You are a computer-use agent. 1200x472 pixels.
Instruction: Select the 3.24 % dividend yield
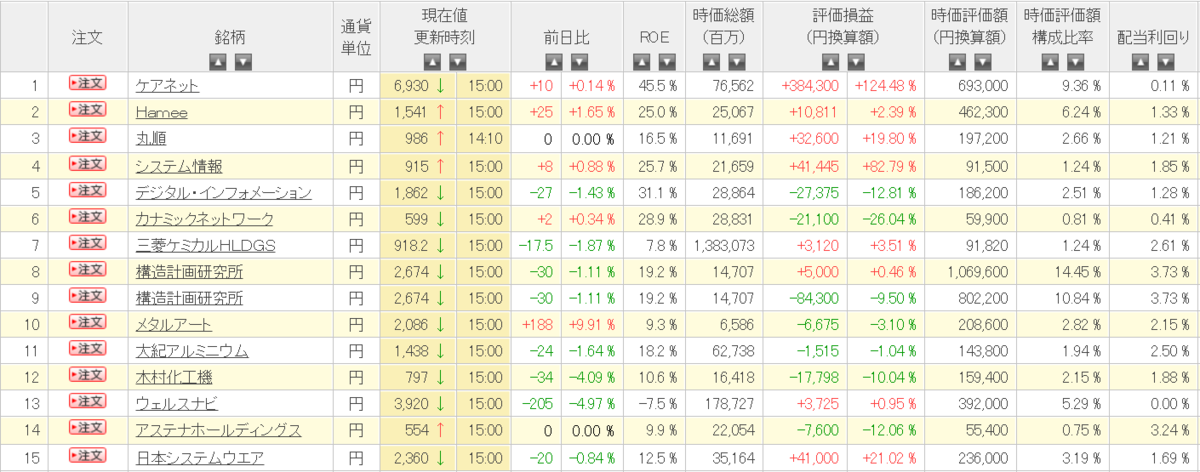[1170, 431]
